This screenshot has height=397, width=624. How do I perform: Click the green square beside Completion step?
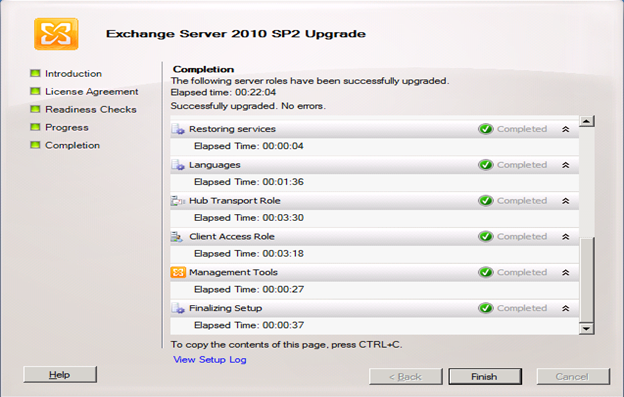35,145
